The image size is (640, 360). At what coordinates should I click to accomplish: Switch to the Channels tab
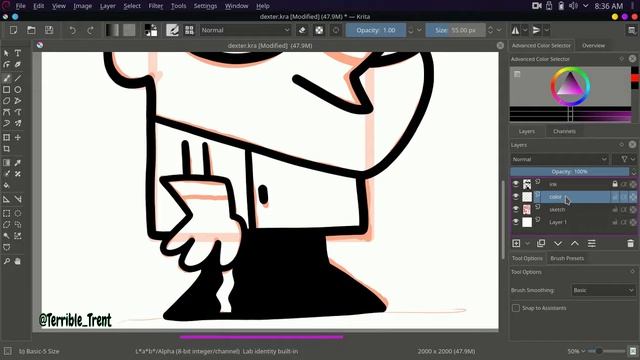[x=564, y=131]
